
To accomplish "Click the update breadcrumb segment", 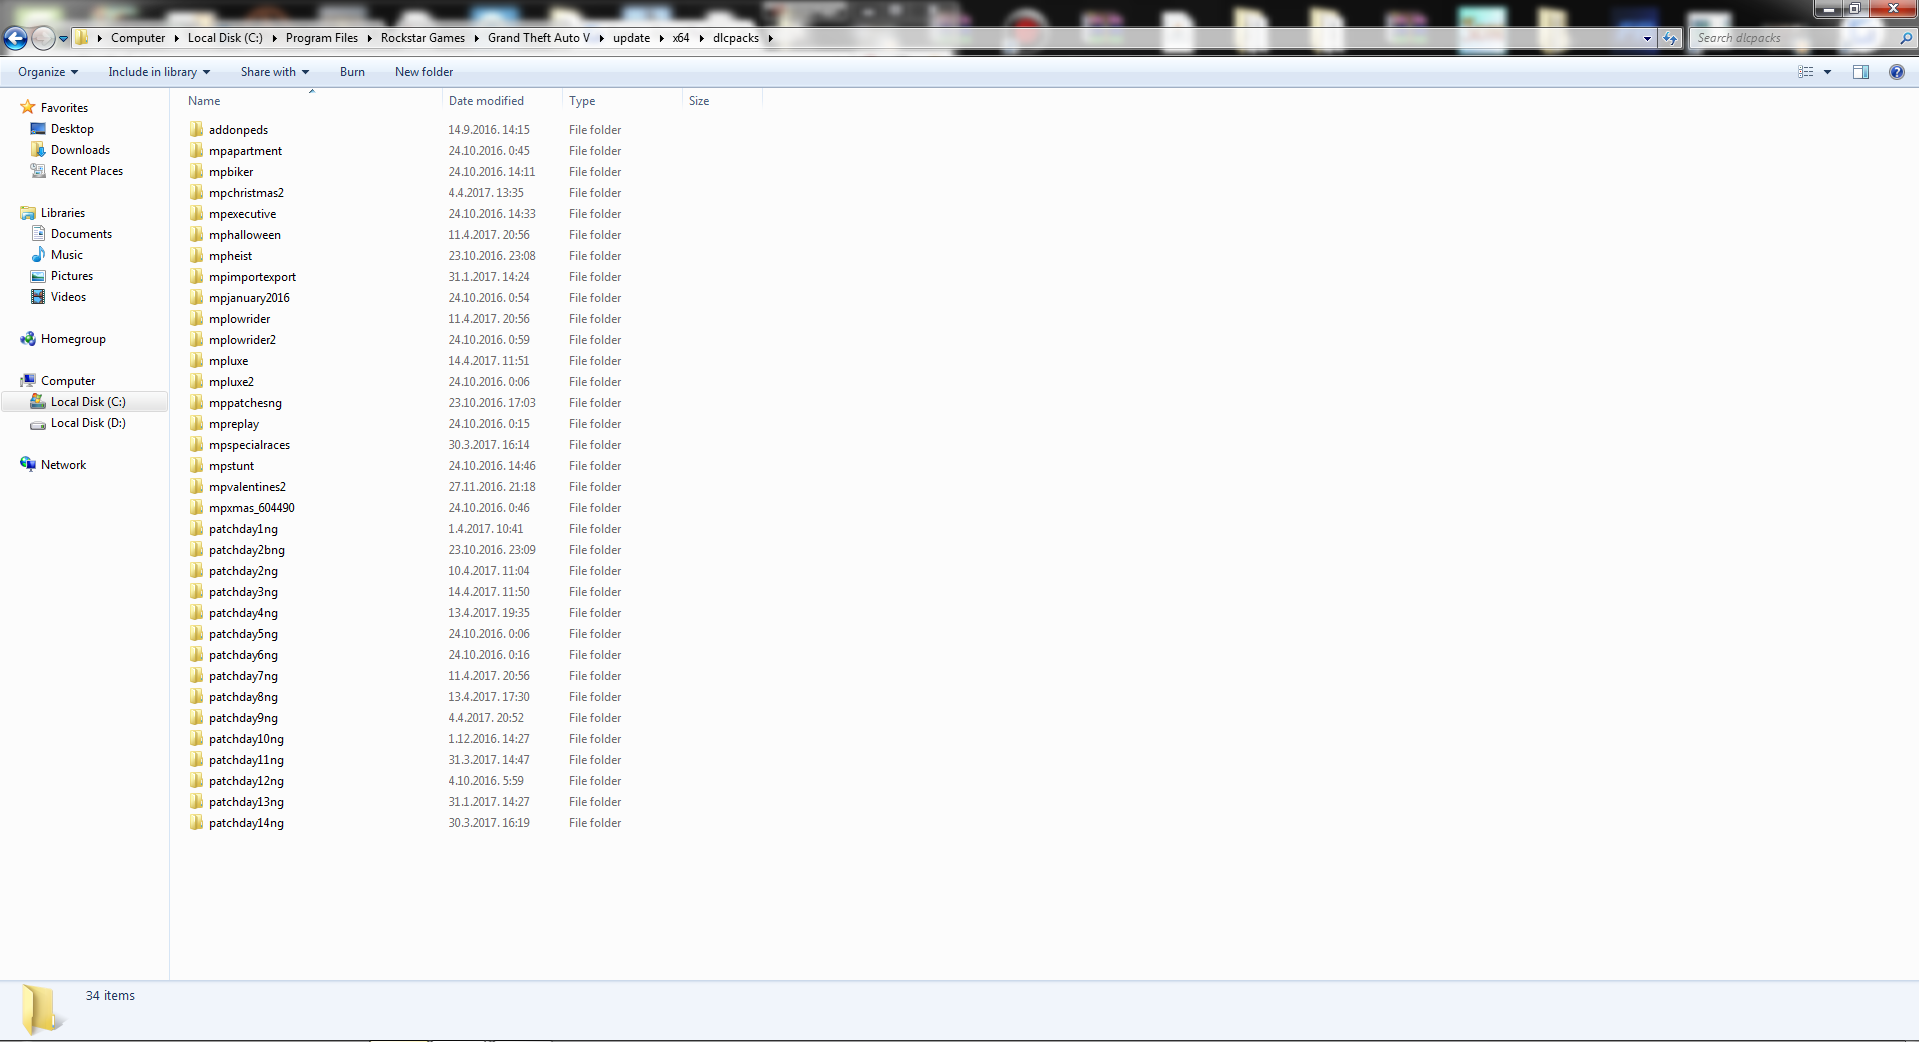I will pos(631,38).
